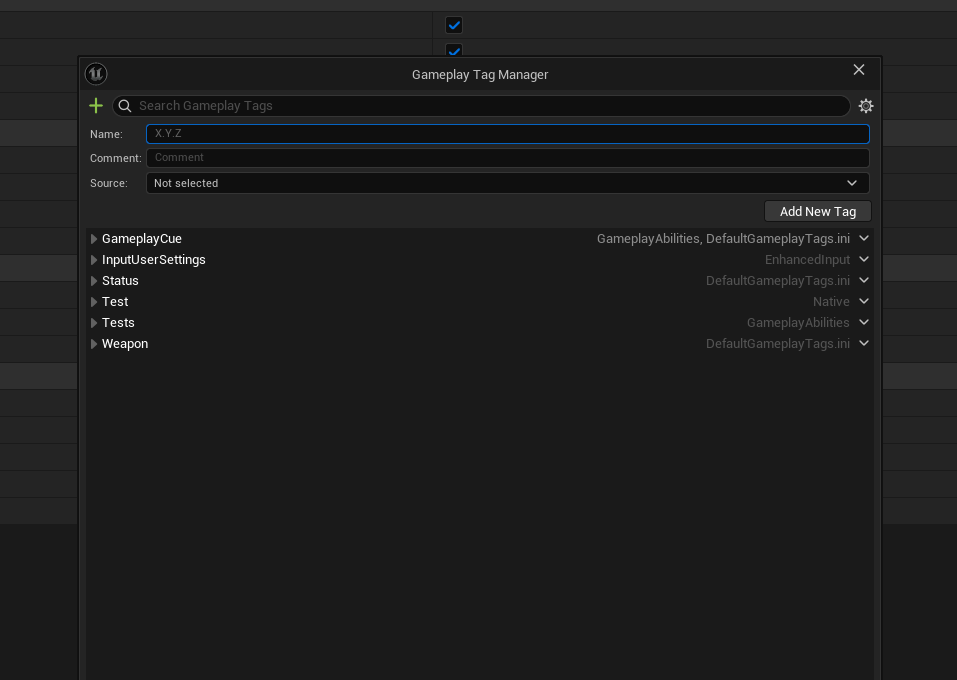Open the Tests row options chevron
The height and width of the screenshot is (680, 957).
click(x=864, y=322)
